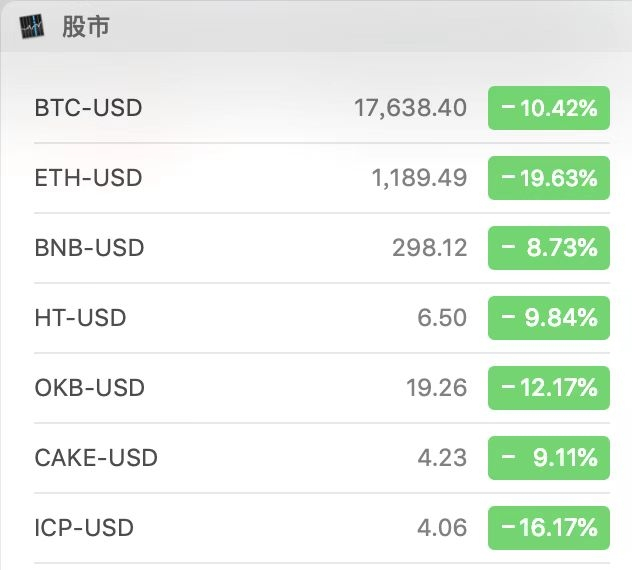Open the HT-USD ticker symbol

coord(80,318)
